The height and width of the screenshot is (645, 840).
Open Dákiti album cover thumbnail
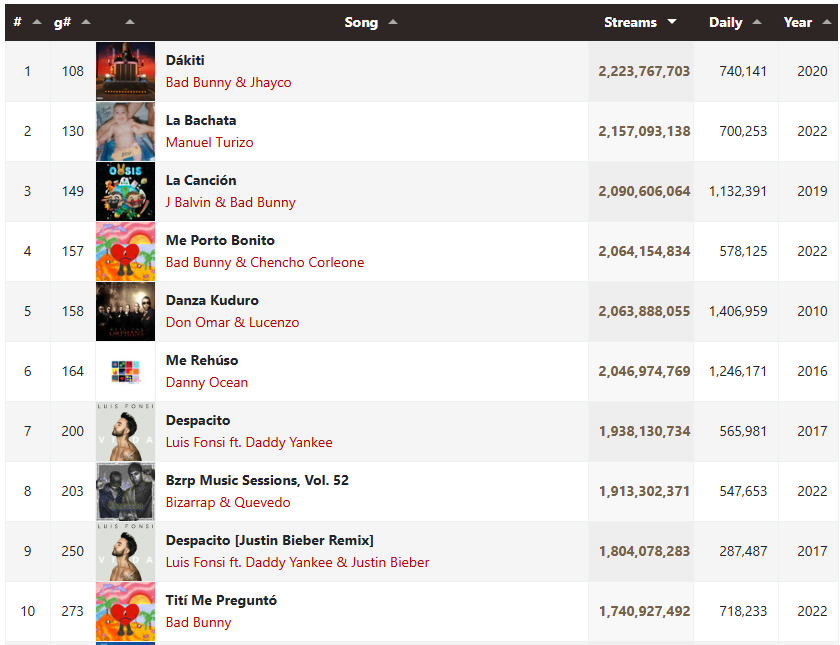click(x=125, y=71)
